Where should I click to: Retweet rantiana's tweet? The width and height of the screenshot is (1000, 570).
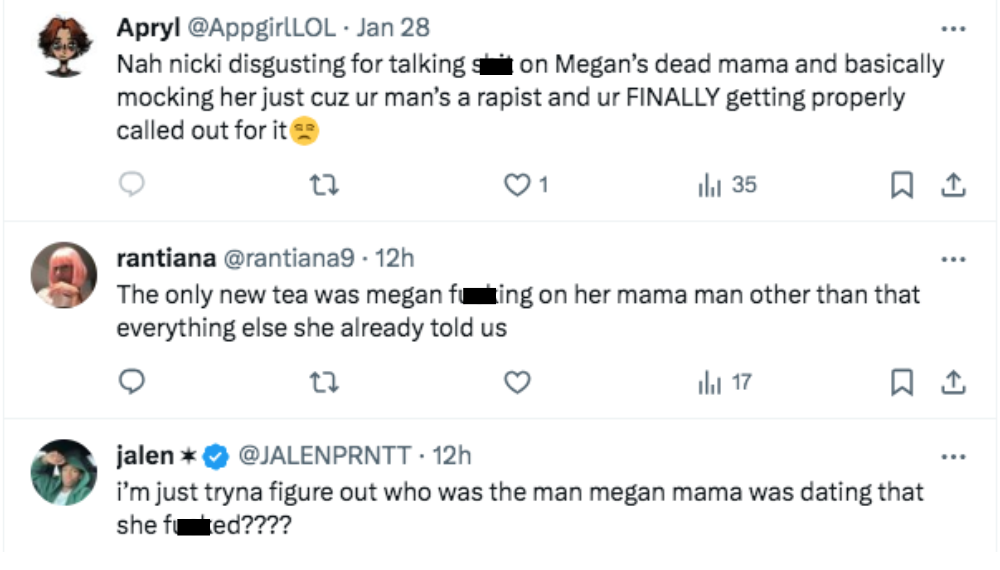tap(324, 382)
